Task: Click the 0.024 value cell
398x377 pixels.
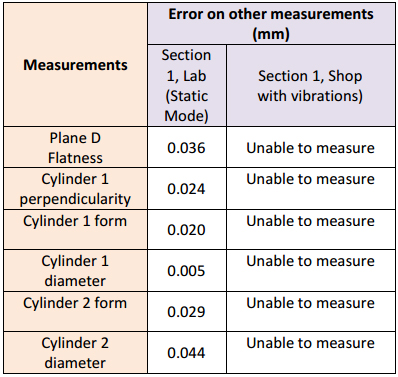Action: pos(187,189)
